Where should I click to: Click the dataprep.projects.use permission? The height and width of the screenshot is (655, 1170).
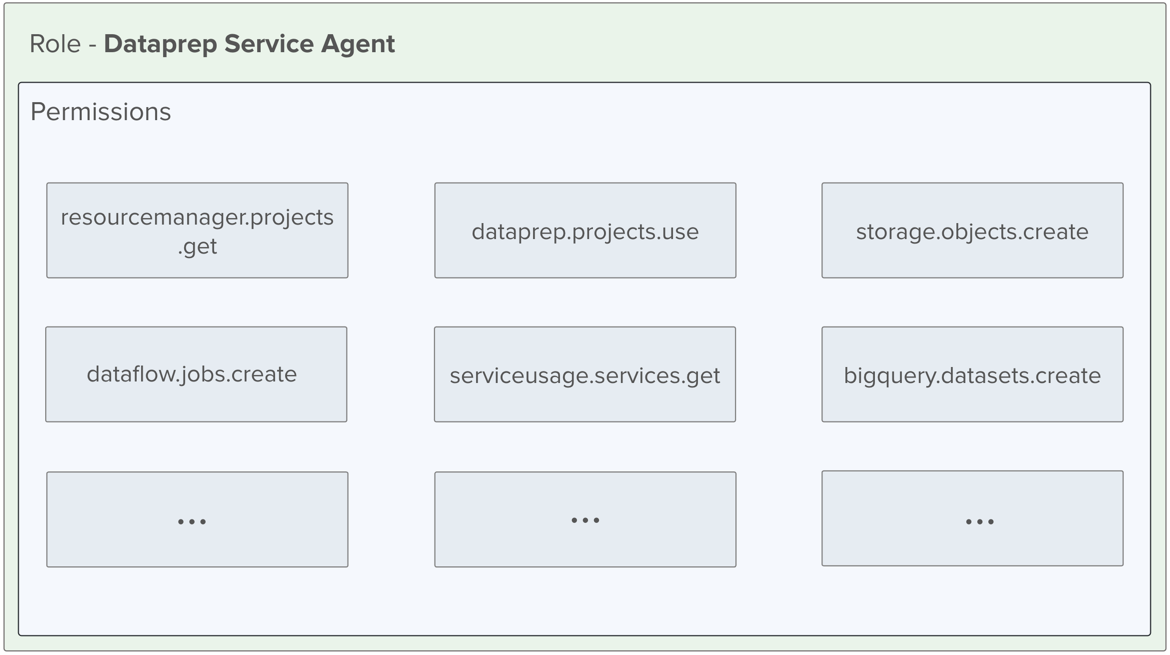[584, 230]
